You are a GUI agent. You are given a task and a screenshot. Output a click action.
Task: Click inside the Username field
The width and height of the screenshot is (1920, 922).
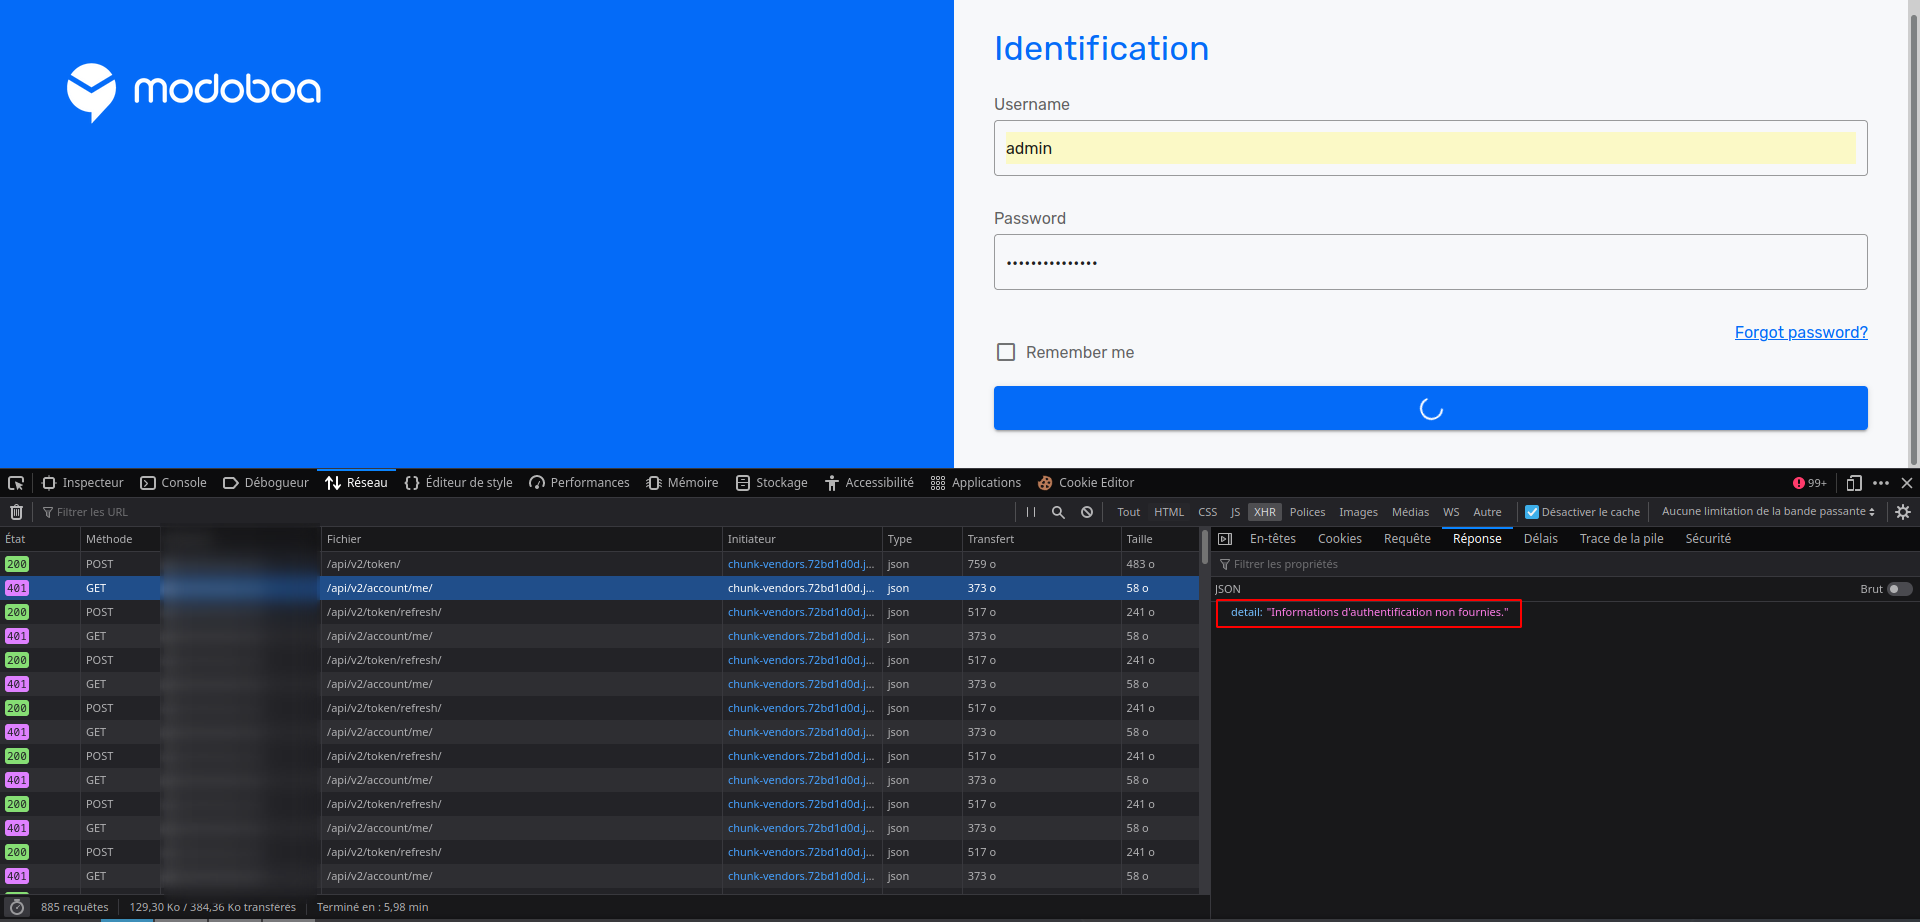point(1430,148)
